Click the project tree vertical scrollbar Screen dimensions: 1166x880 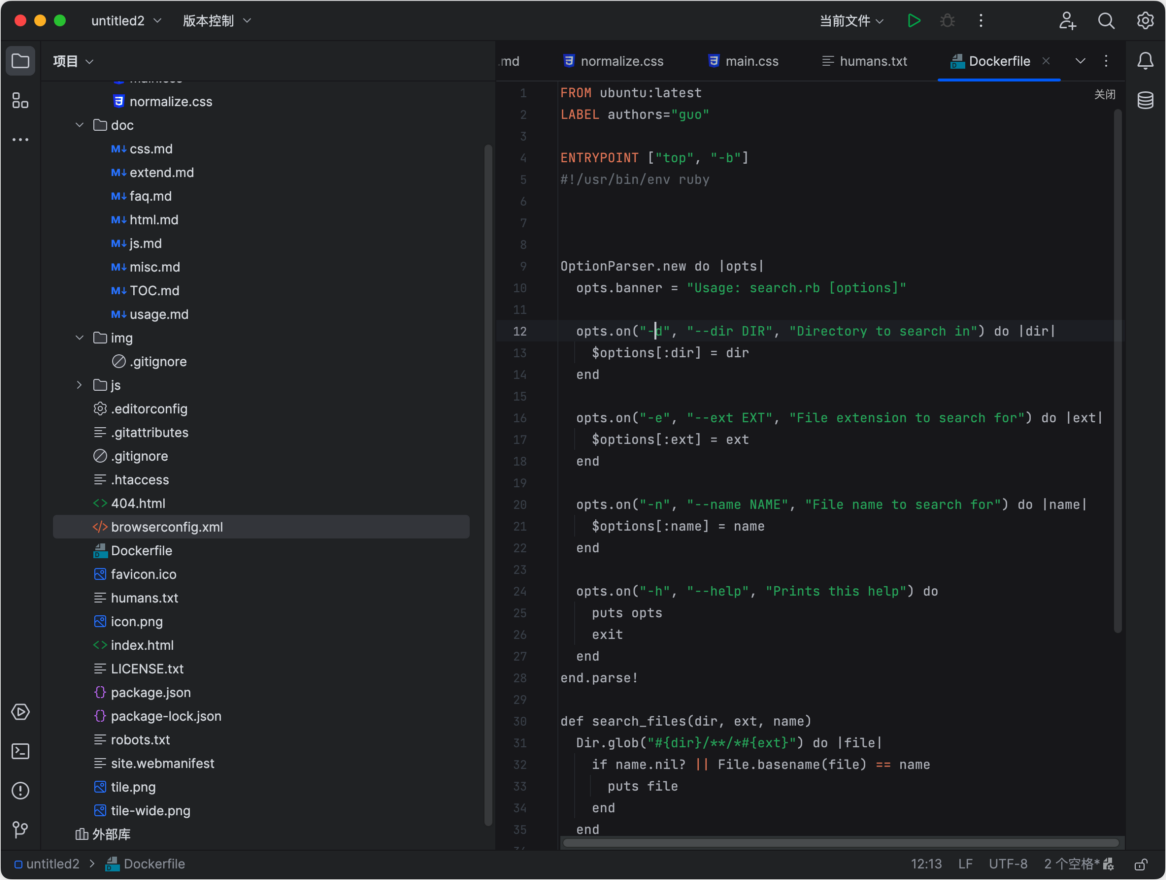coord(488,485)
